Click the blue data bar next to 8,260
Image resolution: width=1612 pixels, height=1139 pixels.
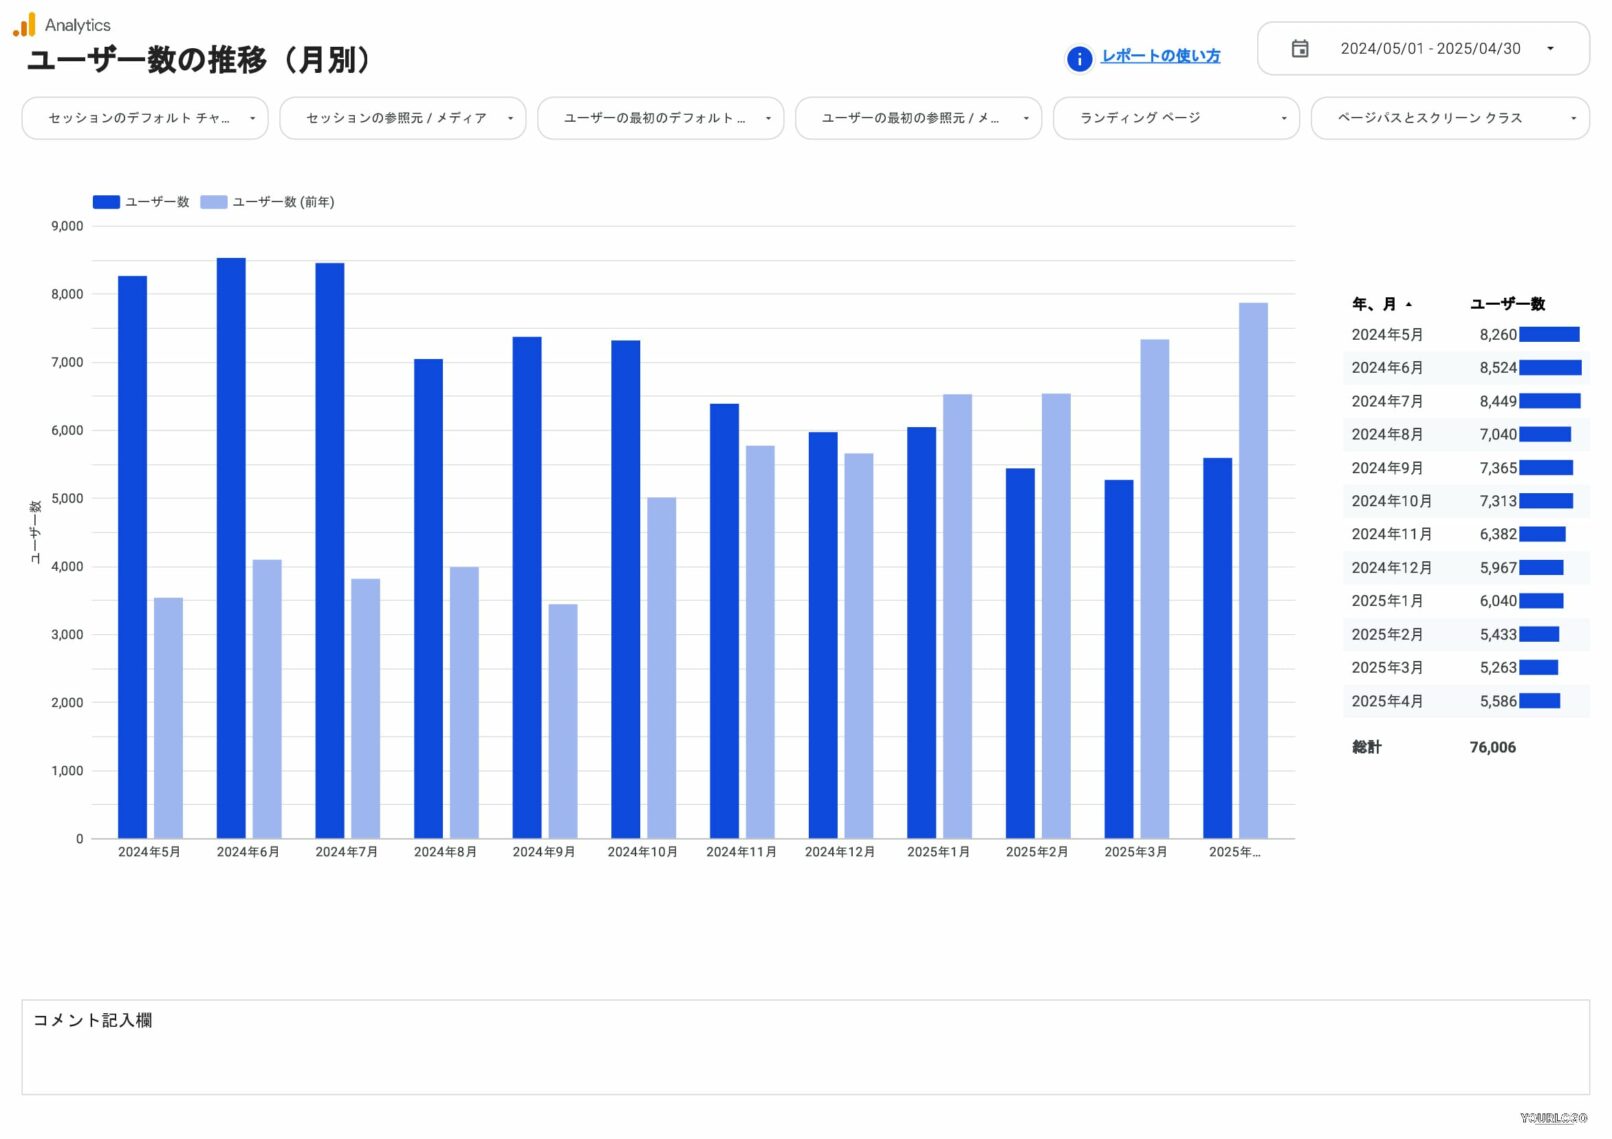pos(1550,334)
